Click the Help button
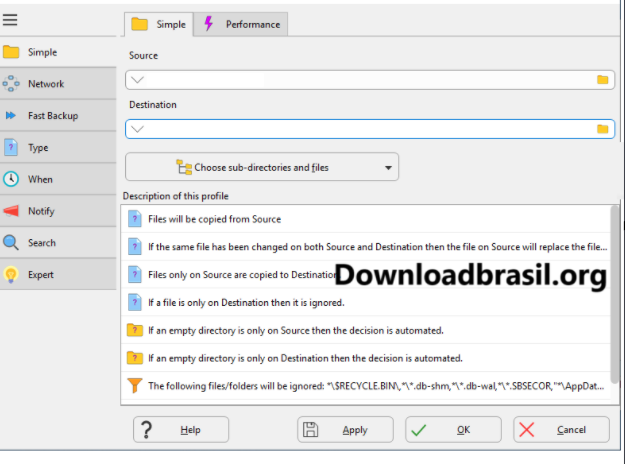This screenshot has height=464, width=625. [x=181, y=430]
